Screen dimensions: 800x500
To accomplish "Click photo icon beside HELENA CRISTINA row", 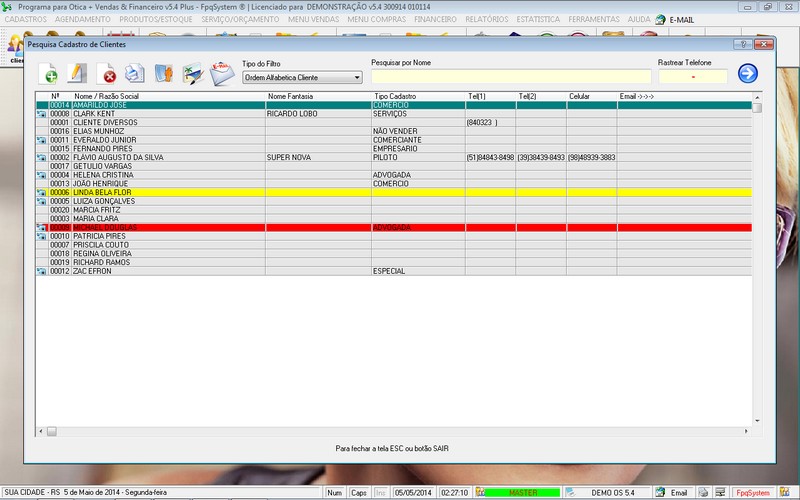I will (41, 175).
